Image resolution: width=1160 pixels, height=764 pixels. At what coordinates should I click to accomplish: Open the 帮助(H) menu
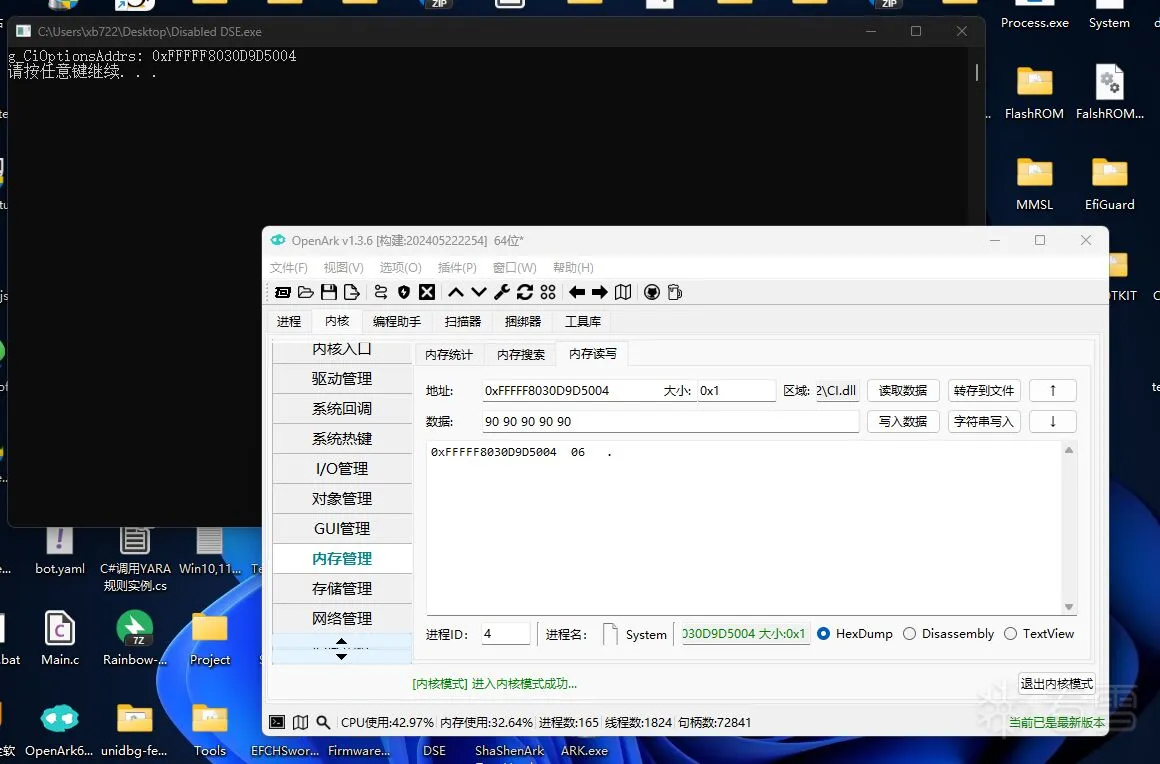pyautogui.click(x=573, y=267)
